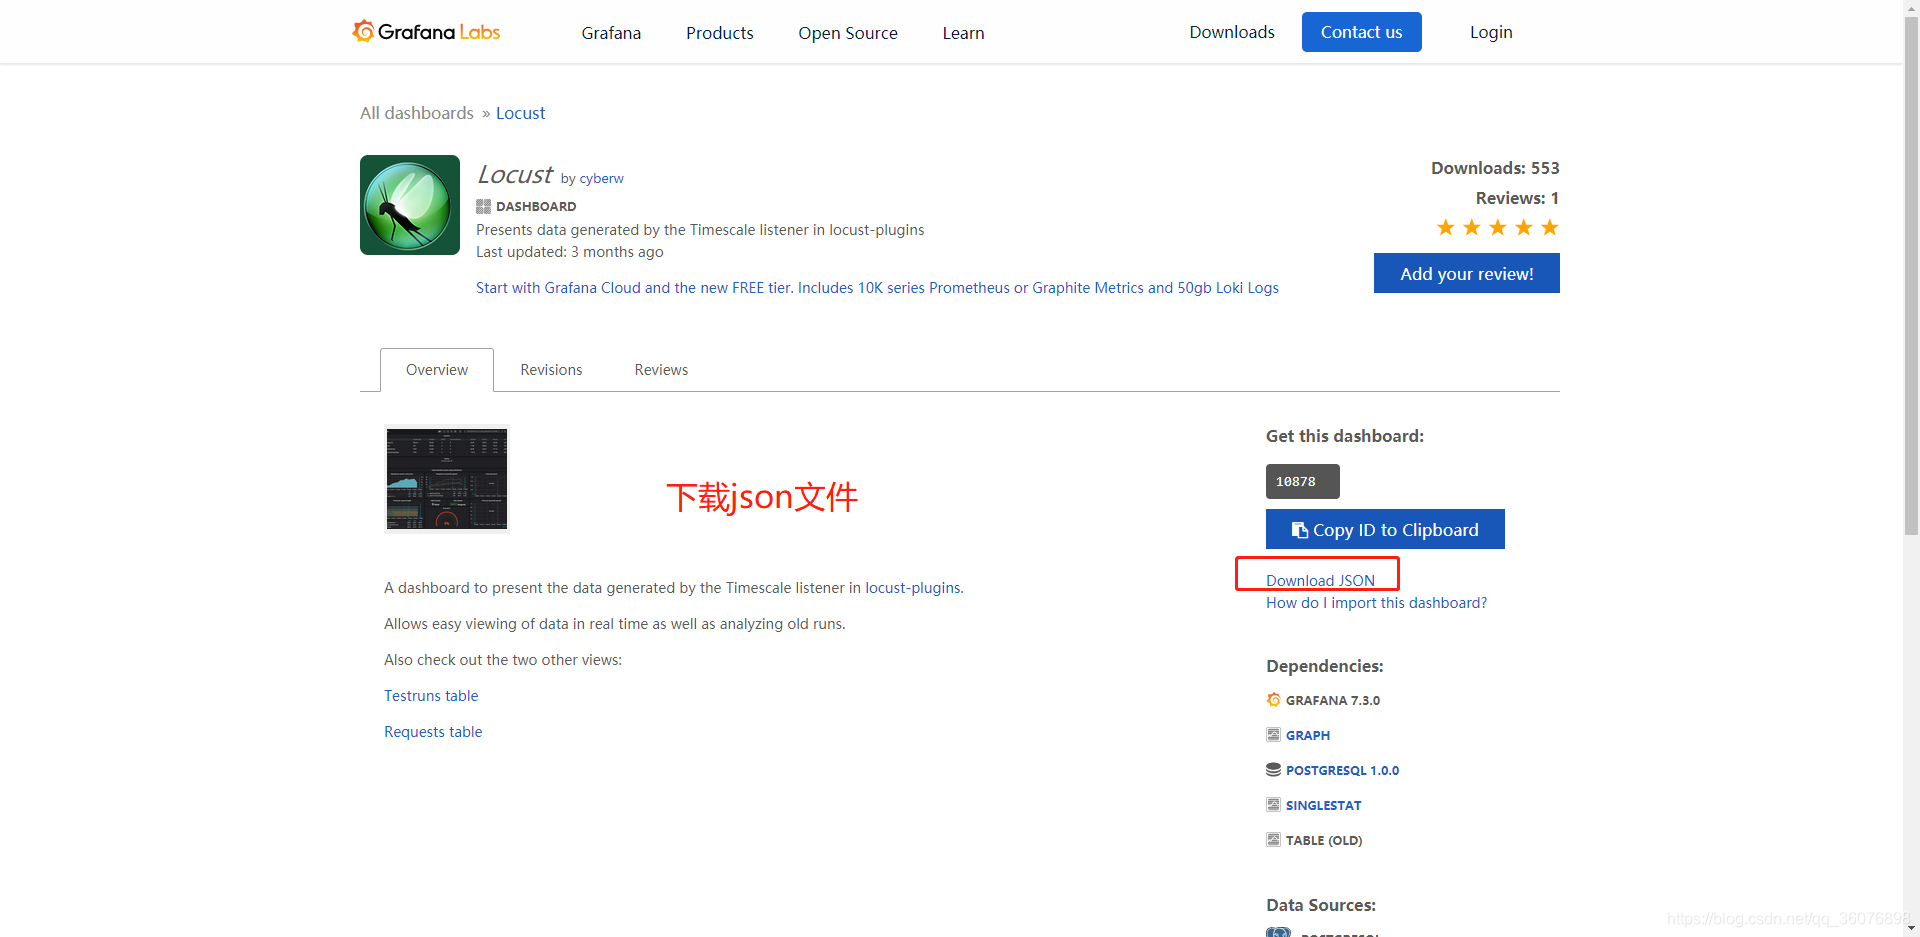Go back to All dashboards

tap(417, 113)
